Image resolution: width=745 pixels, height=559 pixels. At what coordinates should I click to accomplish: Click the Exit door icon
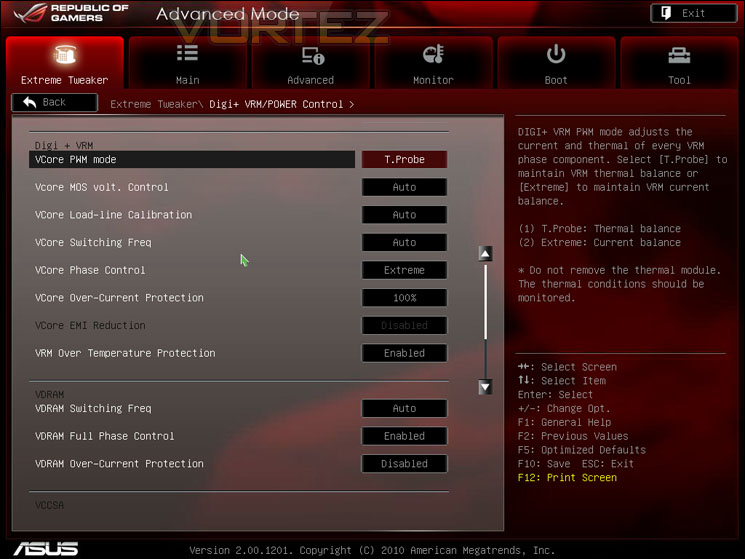pos(666,13)
